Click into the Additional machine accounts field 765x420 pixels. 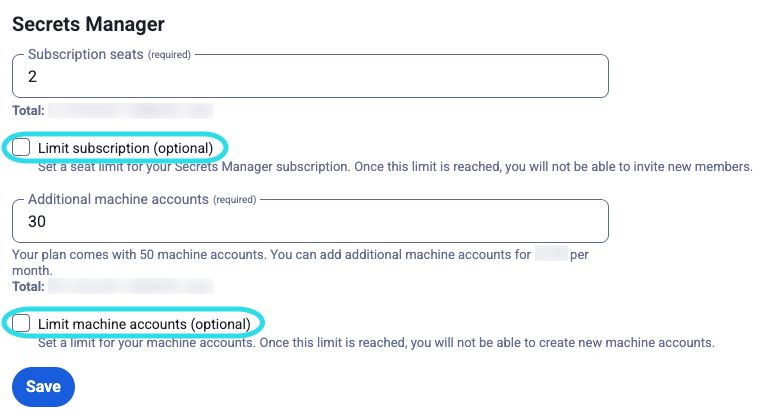(310, 221)
